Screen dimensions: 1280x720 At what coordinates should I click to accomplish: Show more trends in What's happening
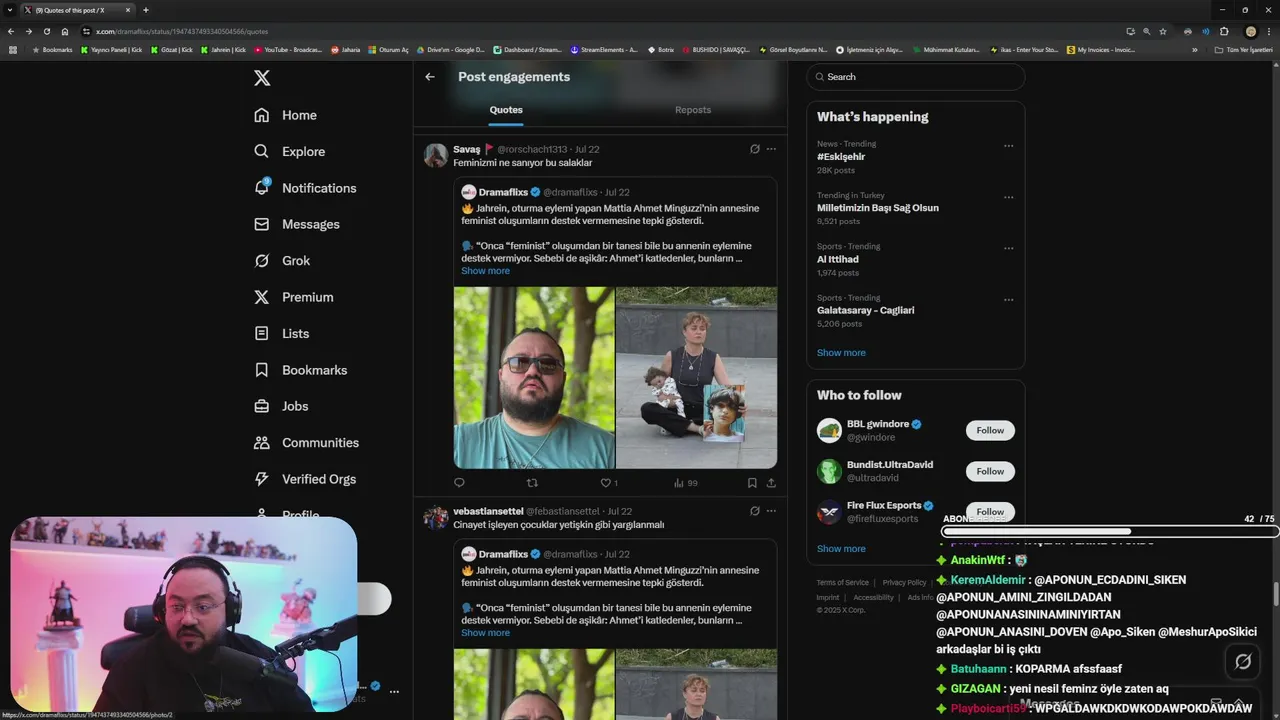coord(841,353)
